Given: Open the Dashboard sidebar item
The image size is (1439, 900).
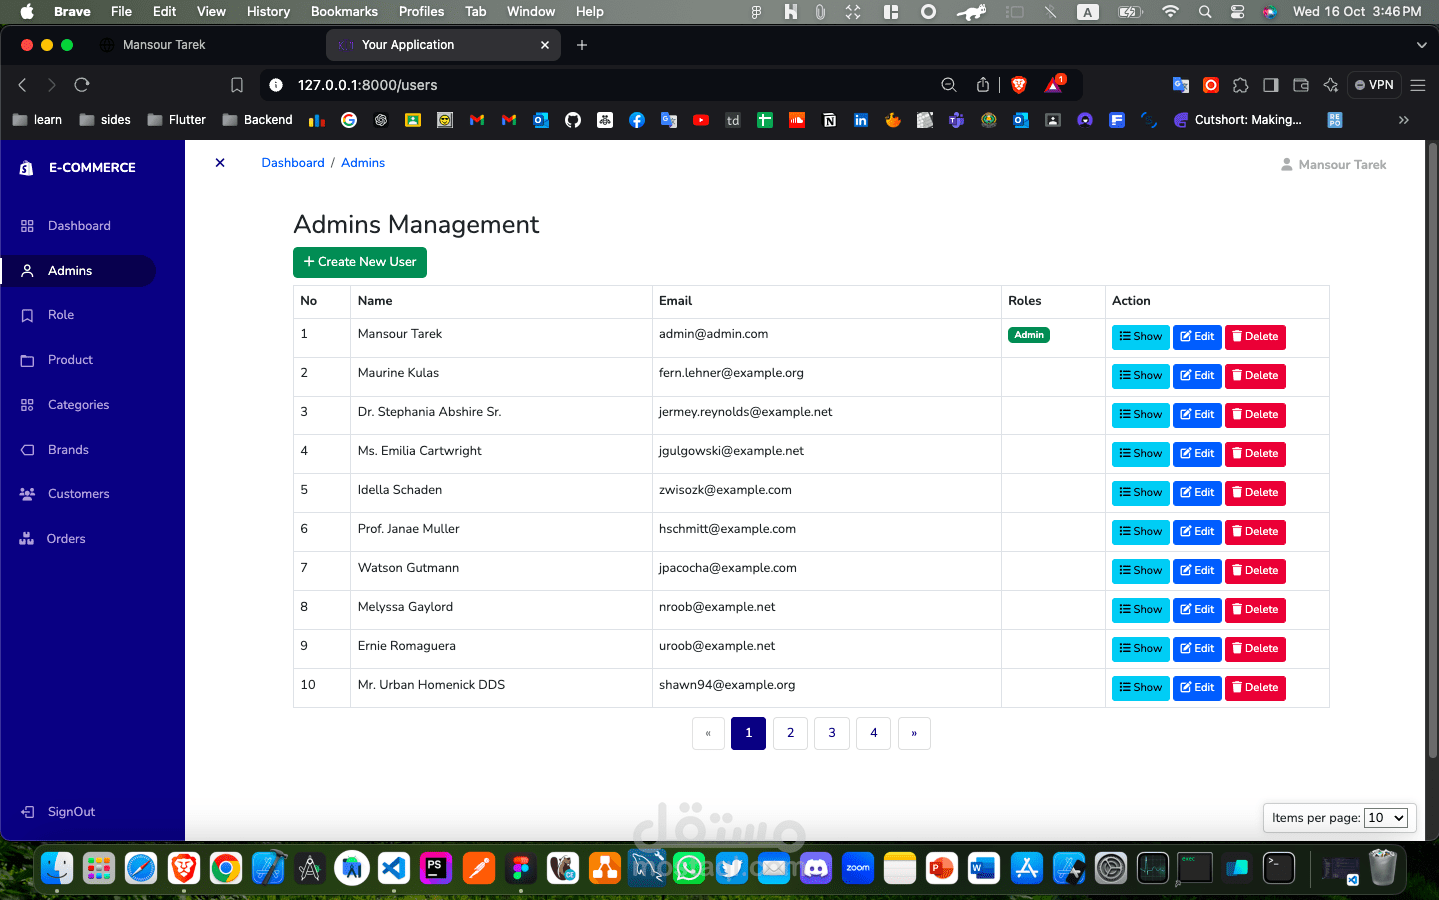Looking at the screenshot, I should point(78,226).
